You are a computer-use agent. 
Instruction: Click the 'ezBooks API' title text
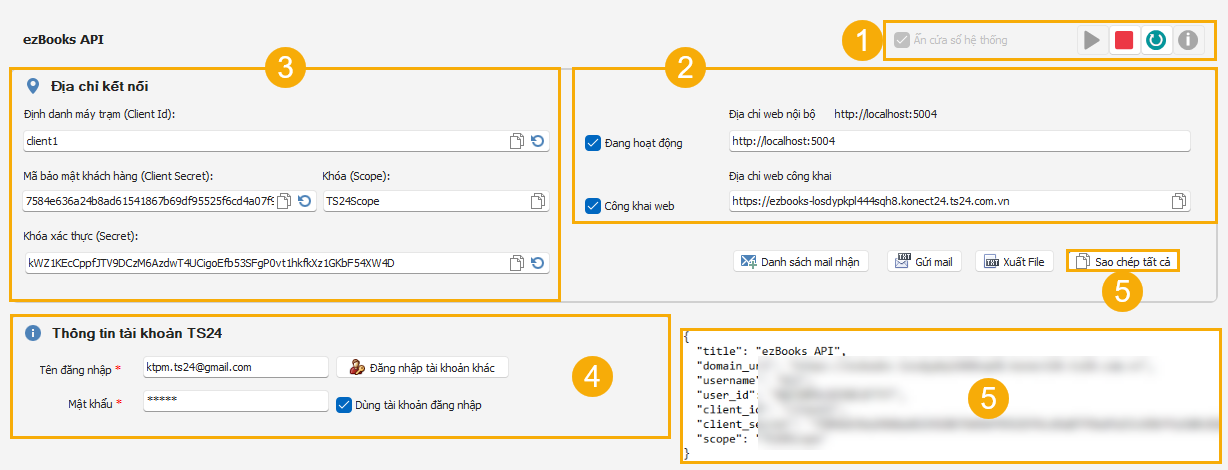pos(63,40)
